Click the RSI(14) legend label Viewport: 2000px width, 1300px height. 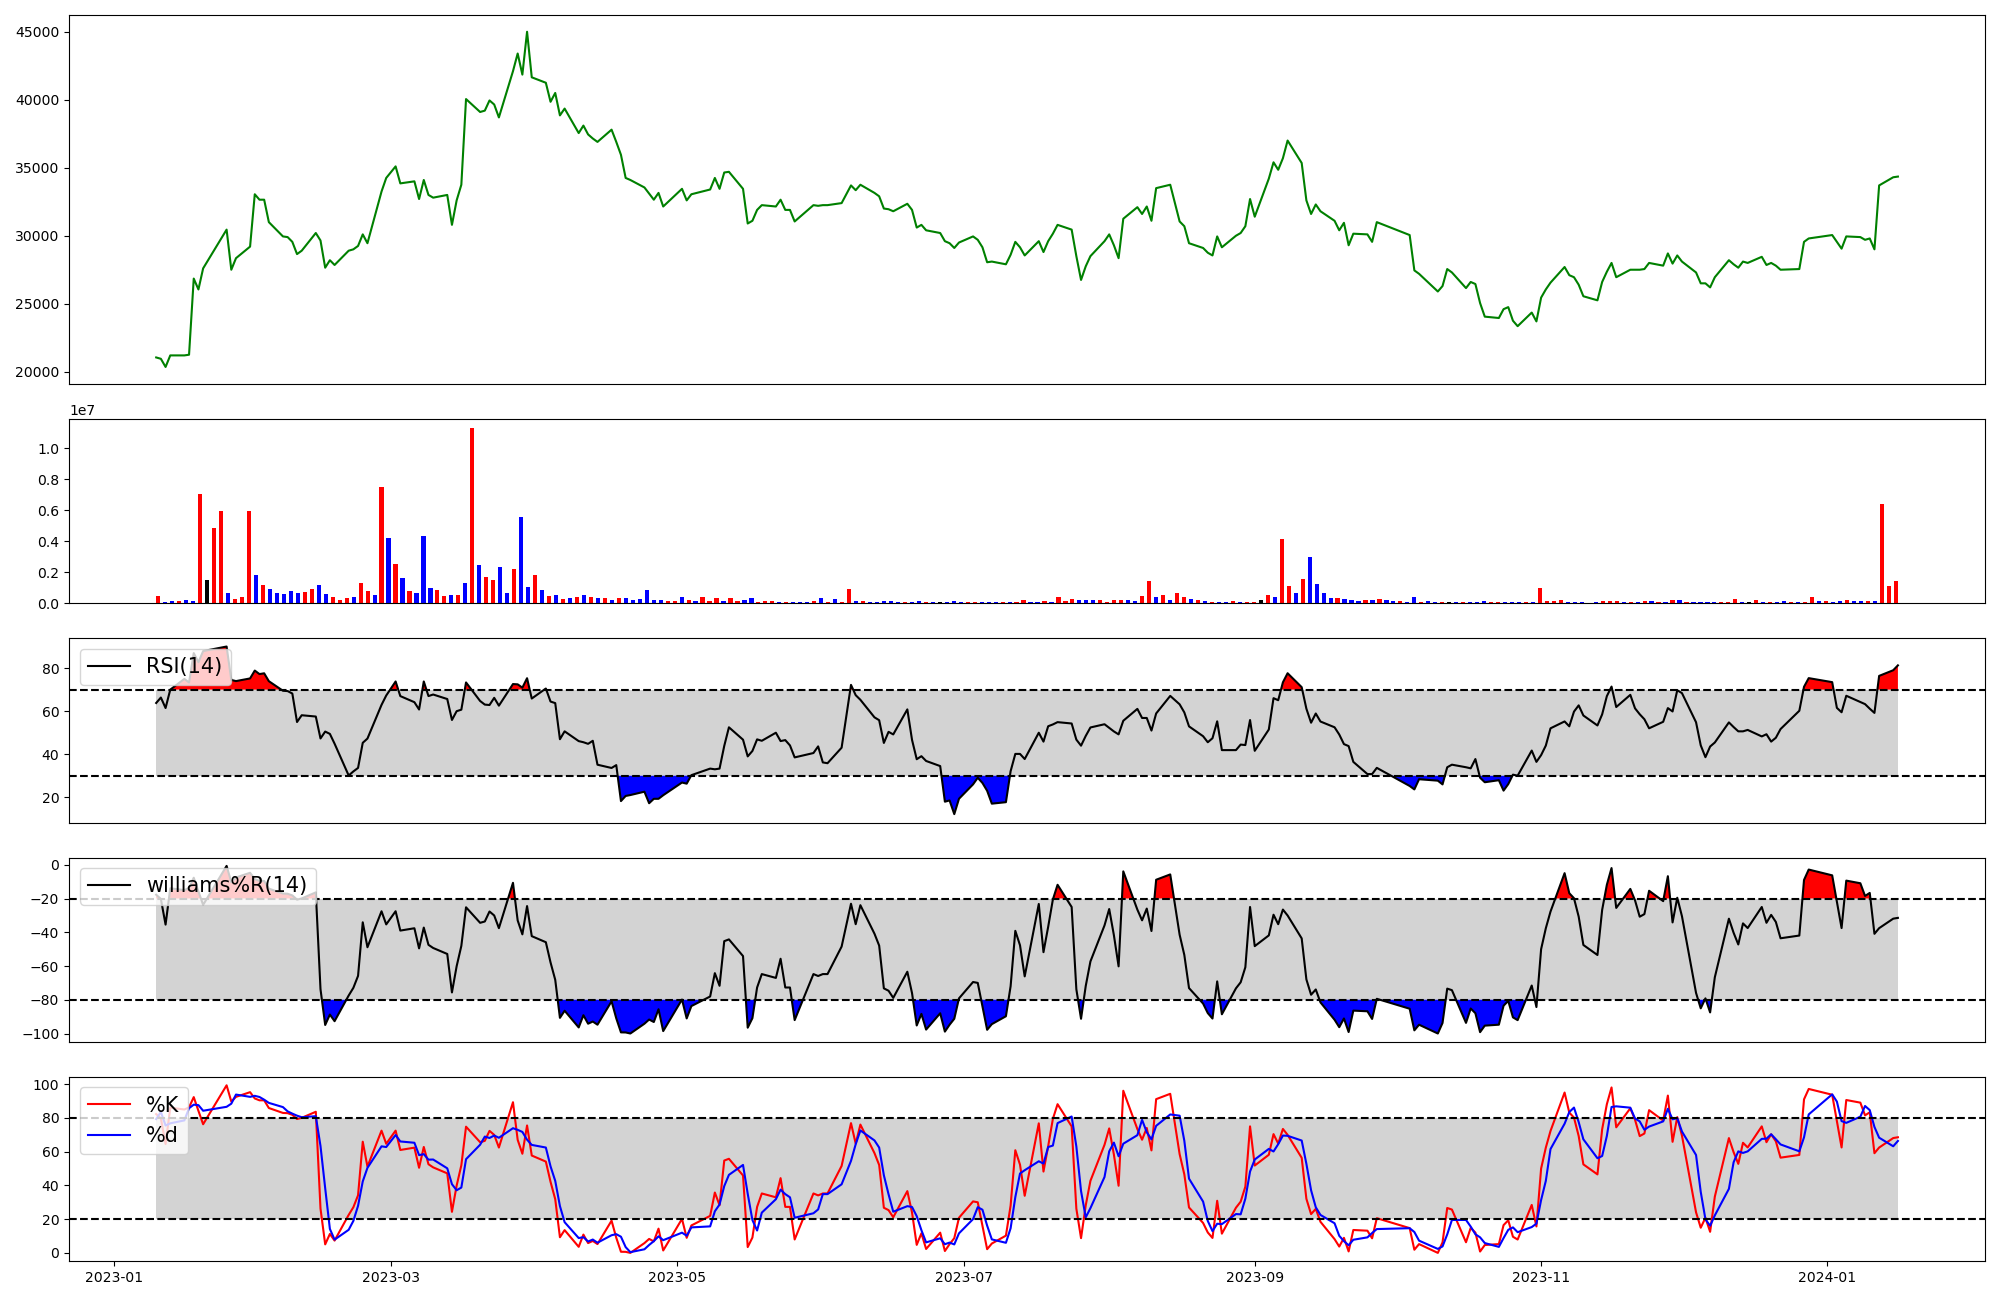click(184, 666)
